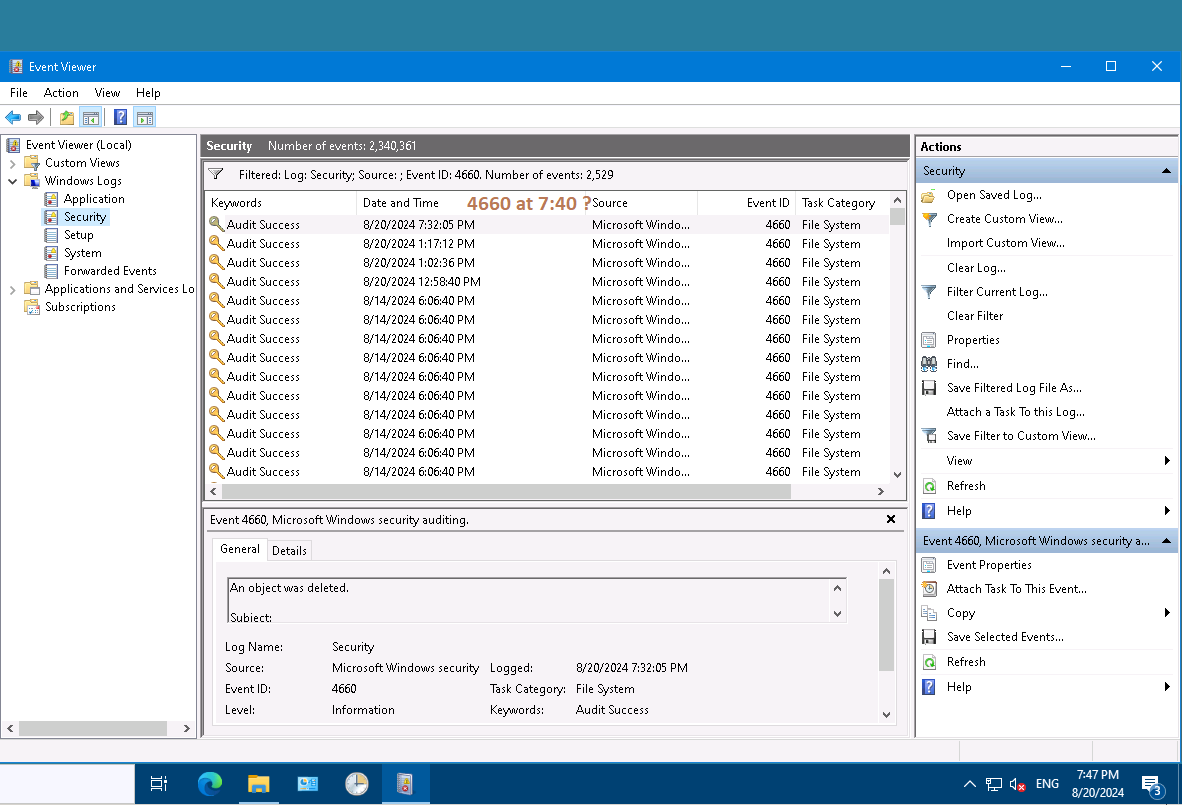This screenshot has height=805, width=1182.
Task: Click the event list horizontal scrollbar
Action: tap(506, 492)
